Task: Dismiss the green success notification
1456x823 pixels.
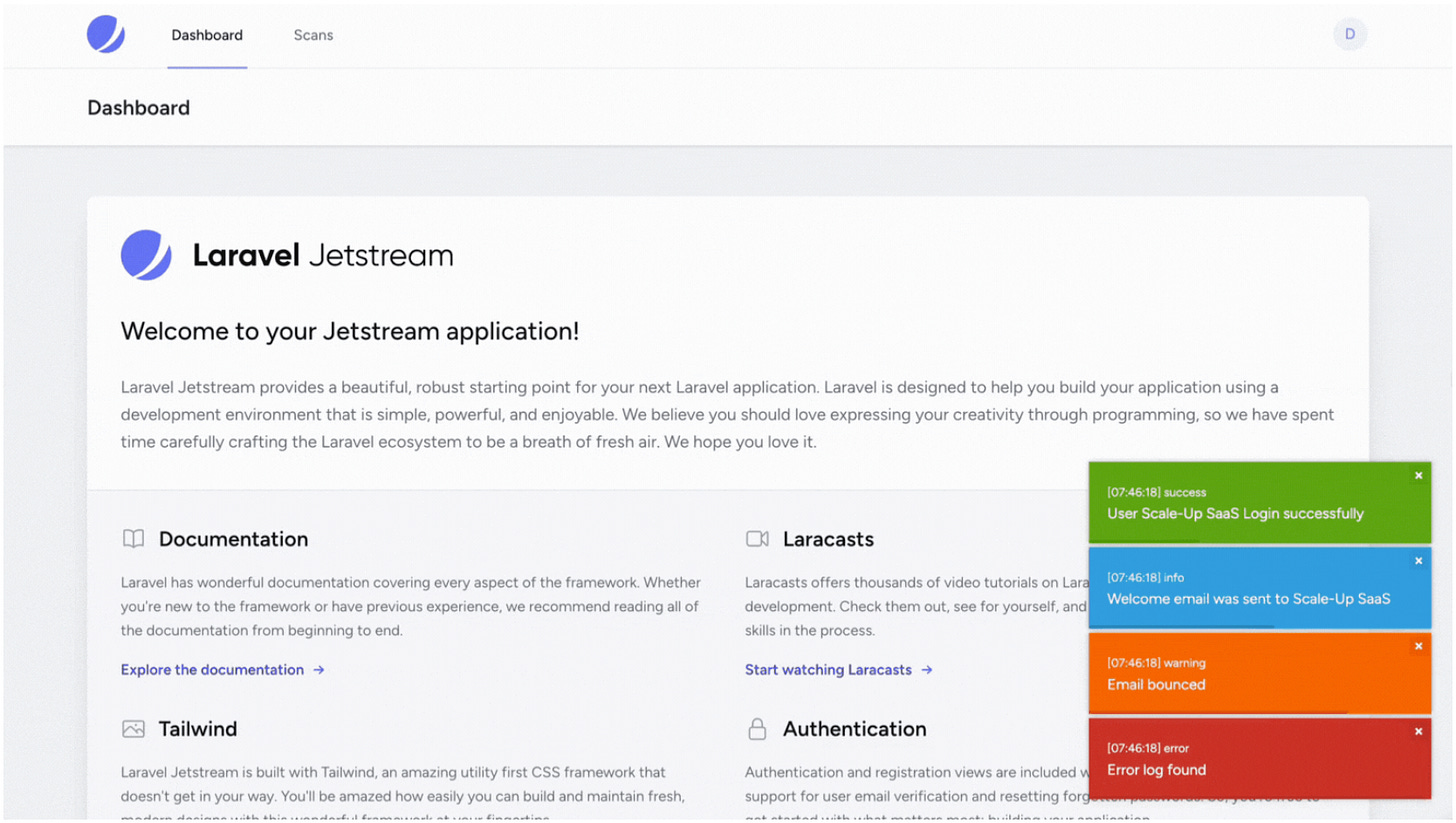Action: click(x=1418, y=476)
